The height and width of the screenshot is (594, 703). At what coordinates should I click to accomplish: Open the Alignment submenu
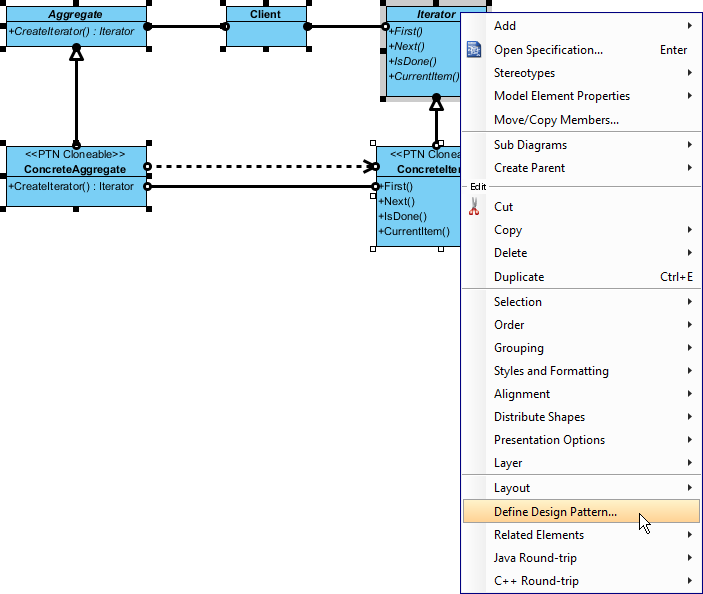581,394
